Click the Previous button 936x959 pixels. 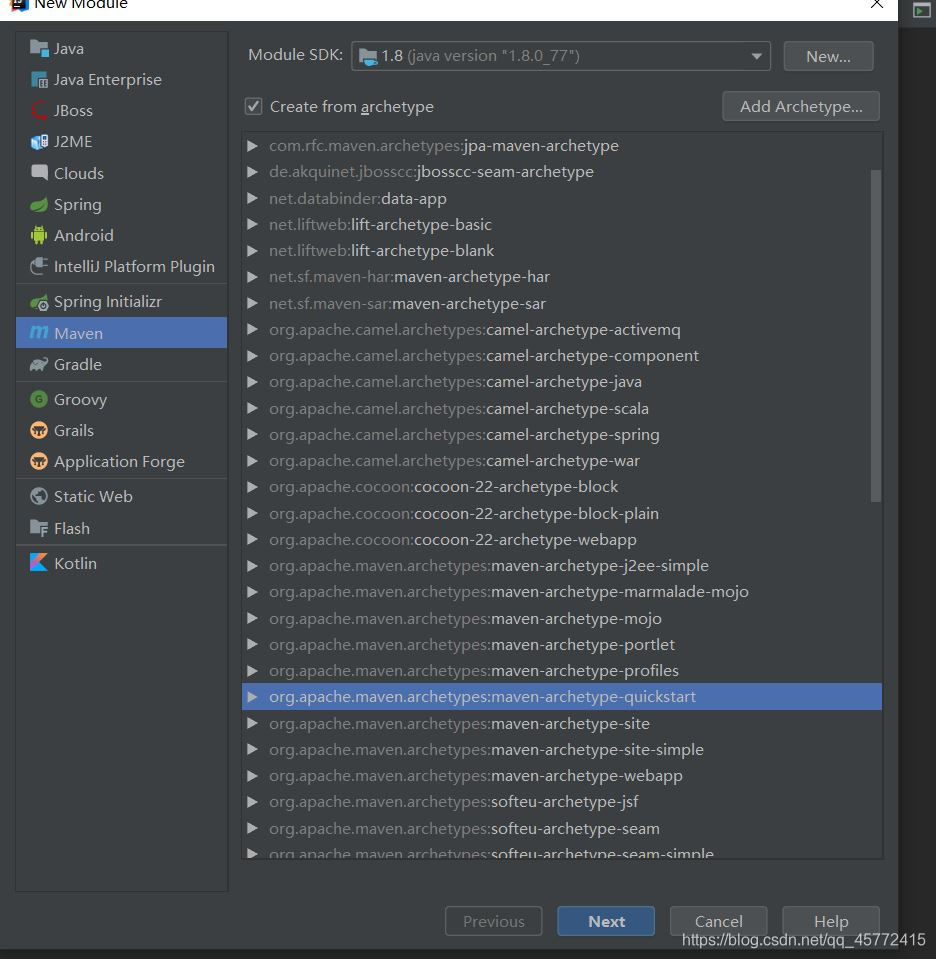[x=494, y=921]
